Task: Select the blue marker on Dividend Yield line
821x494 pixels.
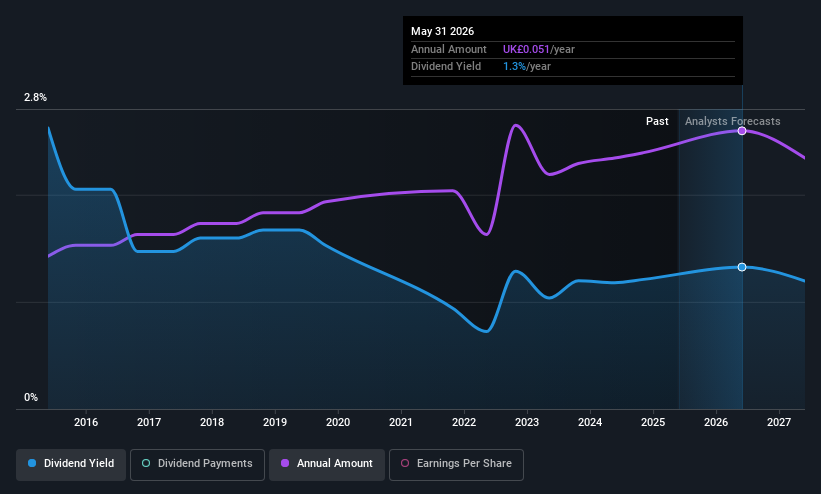Action: click(742, 267)
